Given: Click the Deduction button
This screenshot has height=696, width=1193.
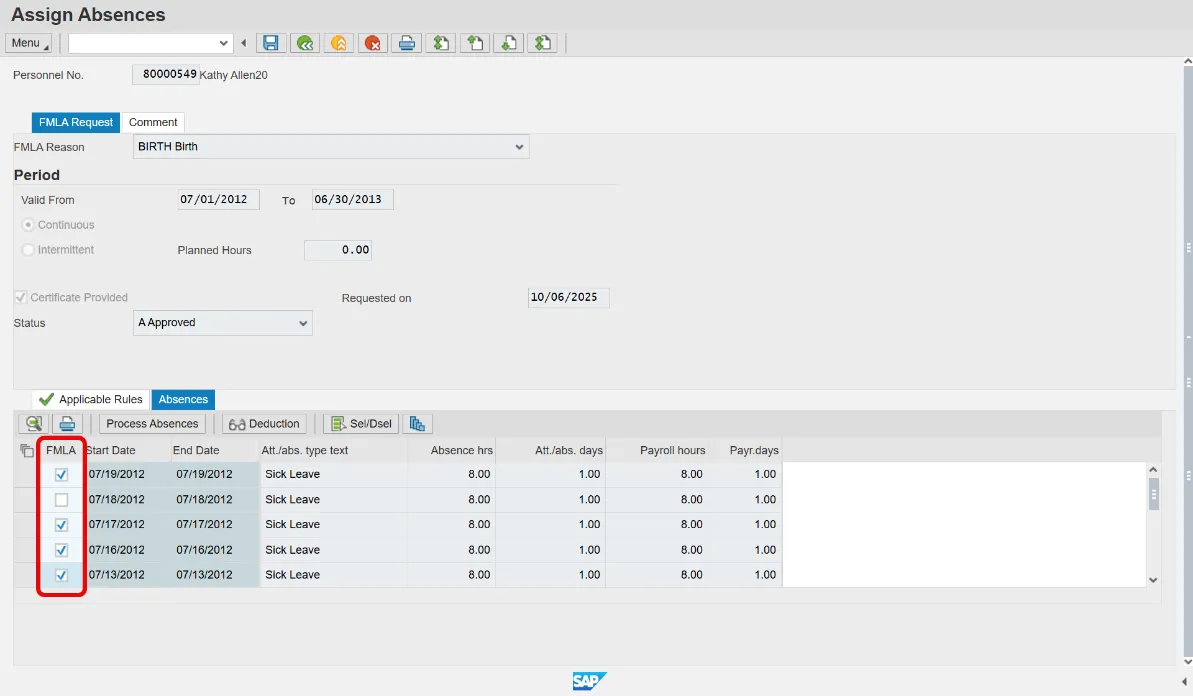Looking at the screenshot, I should tap(264, 424).
